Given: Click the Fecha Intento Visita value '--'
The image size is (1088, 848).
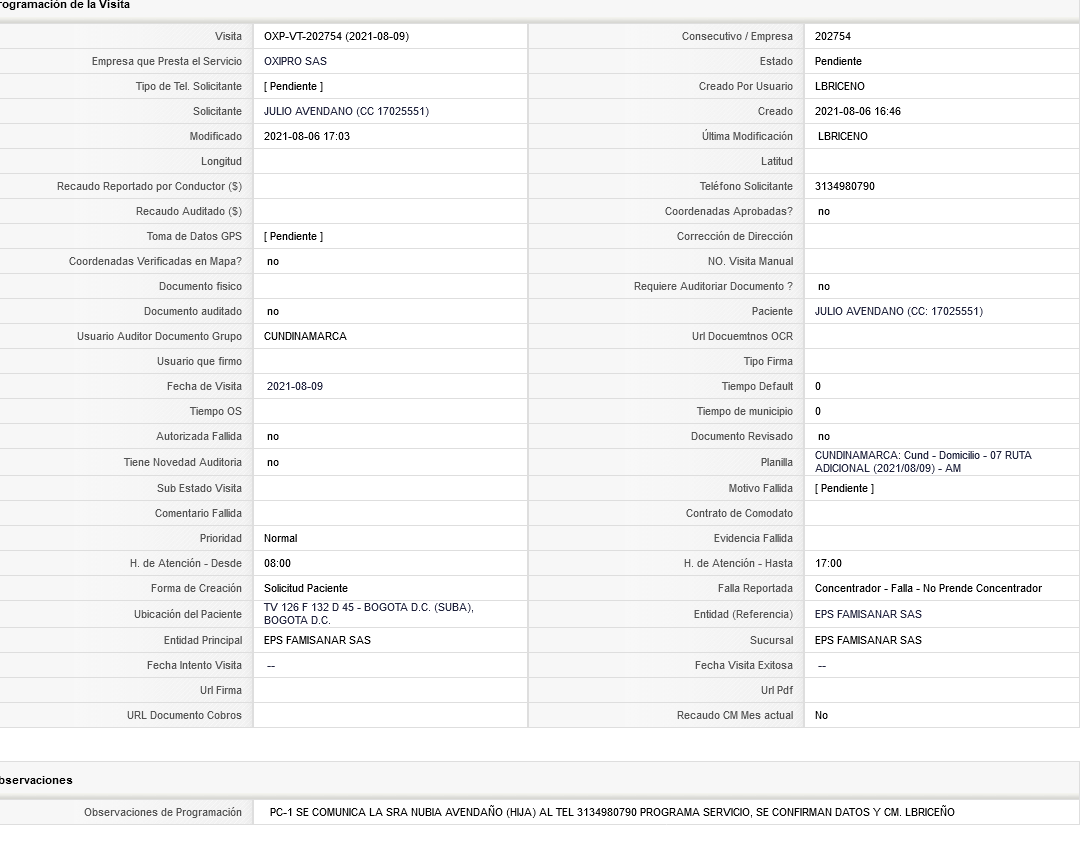Looking at the screenshot, I should coord(271,665).
